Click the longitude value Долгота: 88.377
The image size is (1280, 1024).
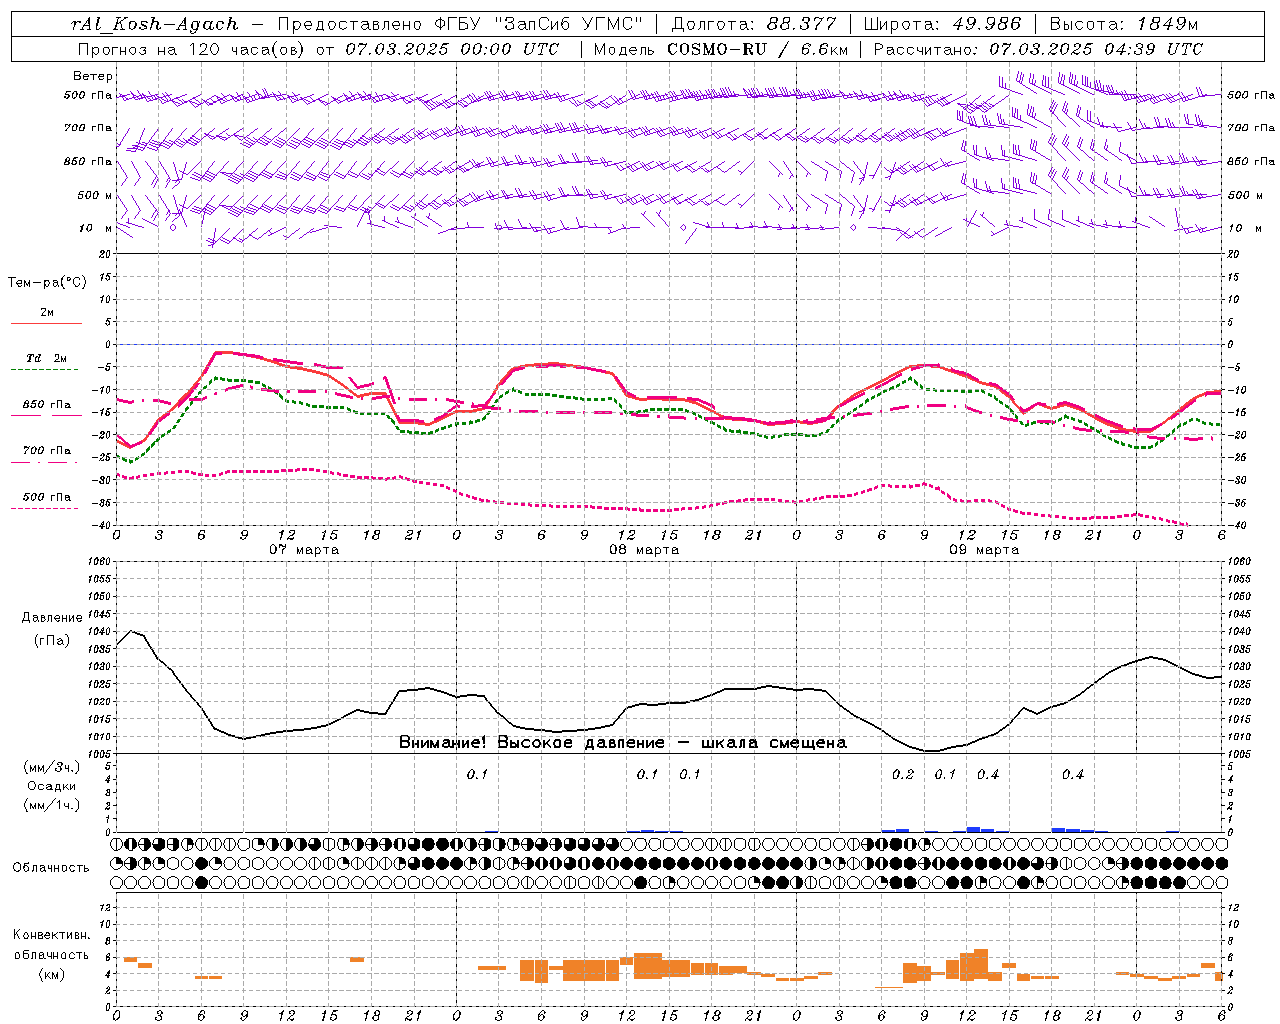coord(753,24)
